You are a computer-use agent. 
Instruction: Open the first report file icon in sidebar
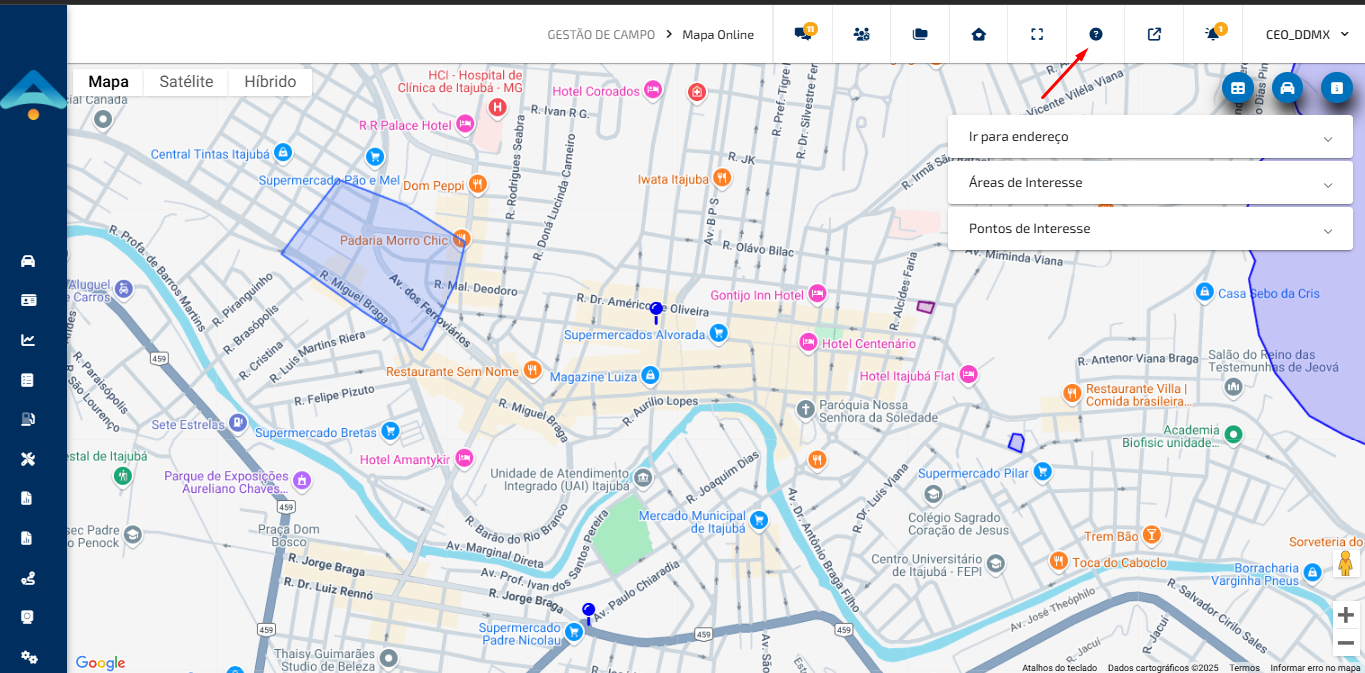click(x=28, y=498)
